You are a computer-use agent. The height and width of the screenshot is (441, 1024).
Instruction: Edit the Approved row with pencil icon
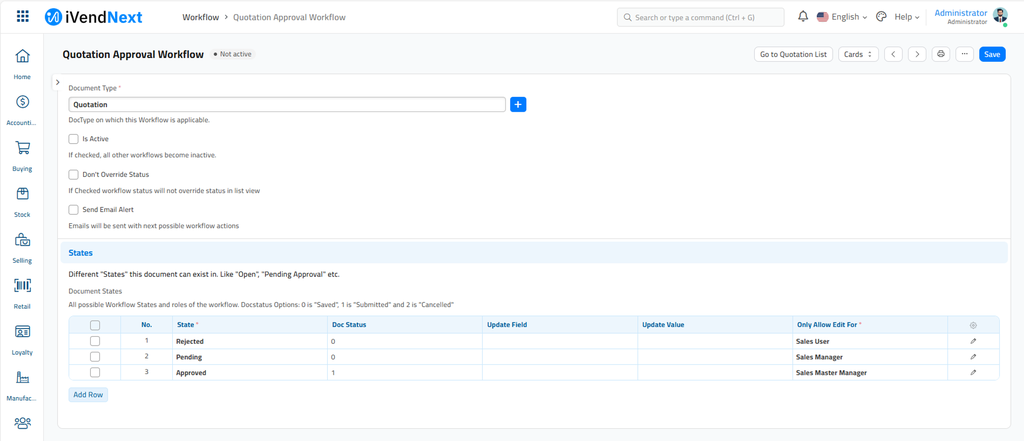click(x=973, y=372)
